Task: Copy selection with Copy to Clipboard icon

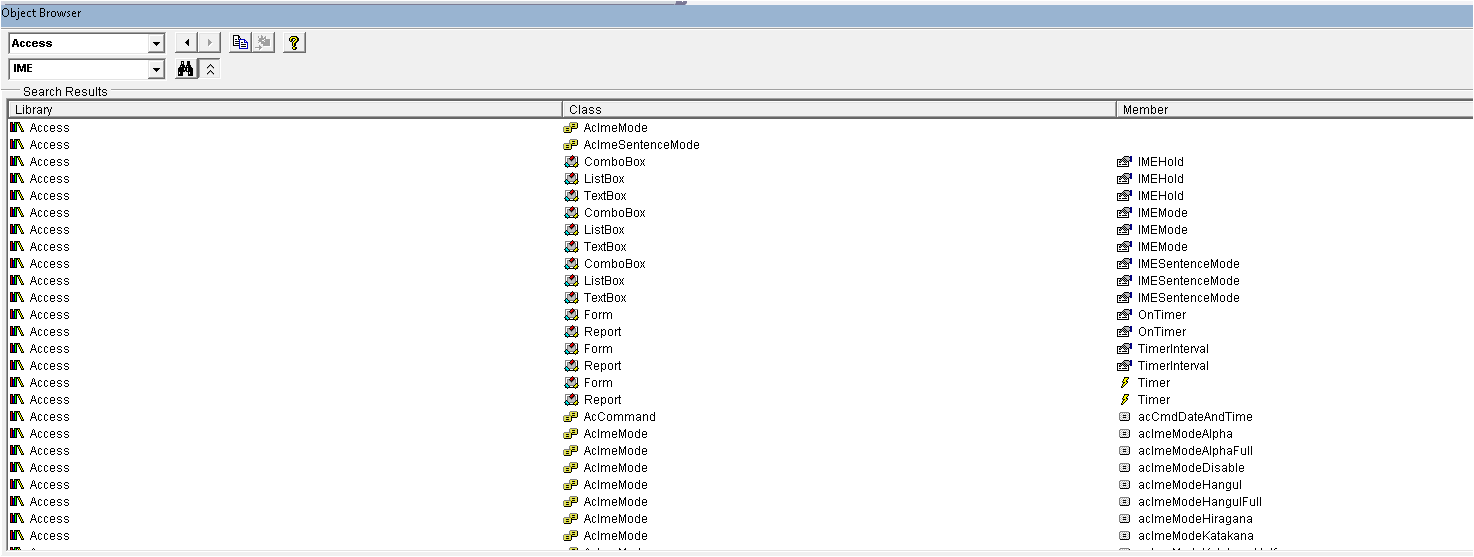Action: (240, 43)
